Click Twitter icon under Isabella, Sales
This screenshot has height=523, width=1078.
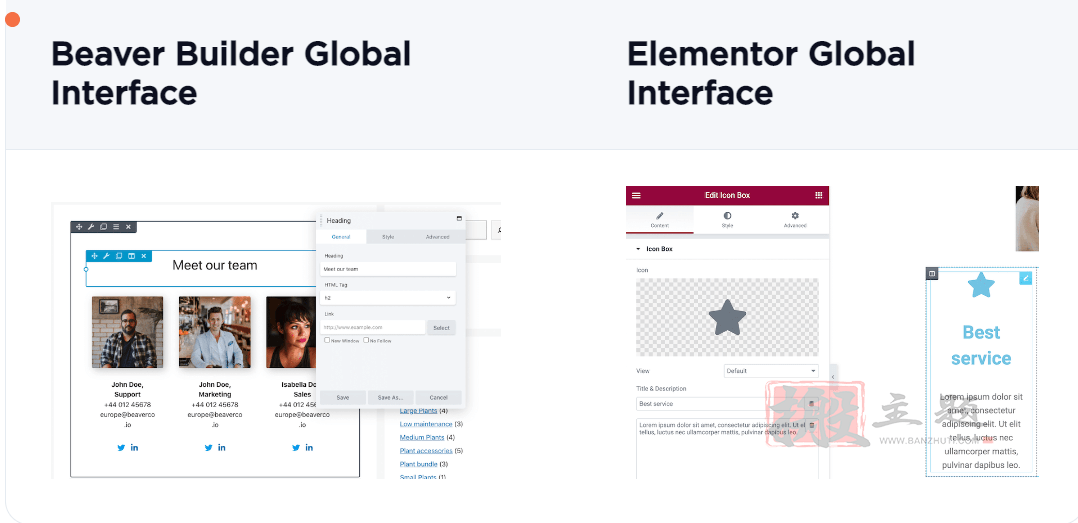click(x=296, y=447)
